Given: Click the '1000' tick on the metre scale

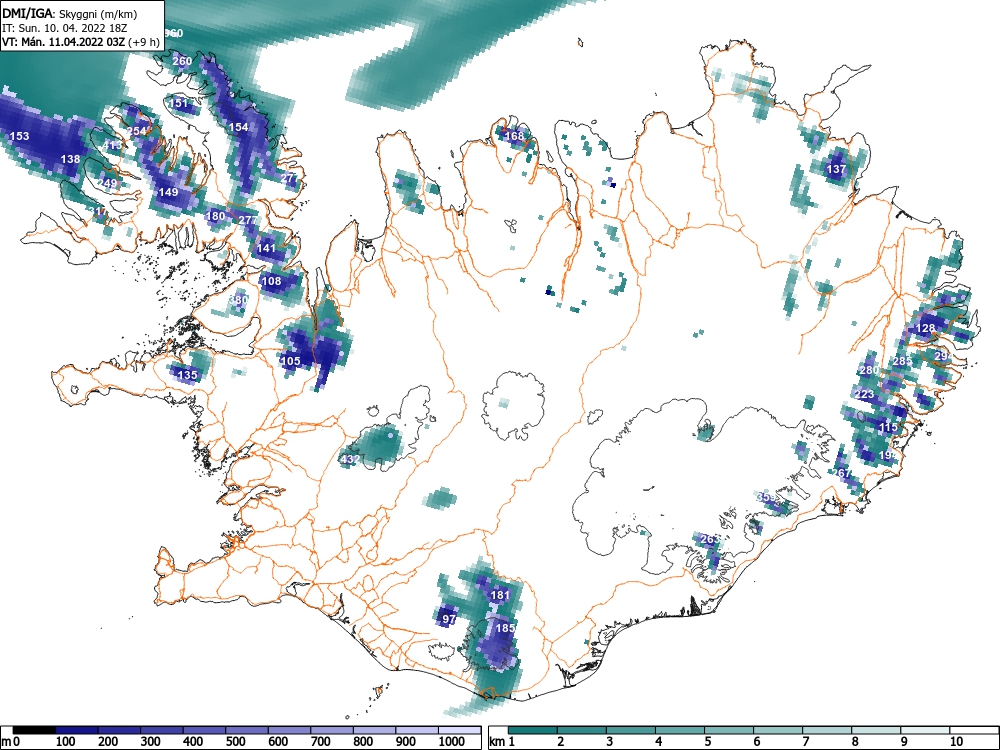Looking at the screenshot, I should click(452, 741).
